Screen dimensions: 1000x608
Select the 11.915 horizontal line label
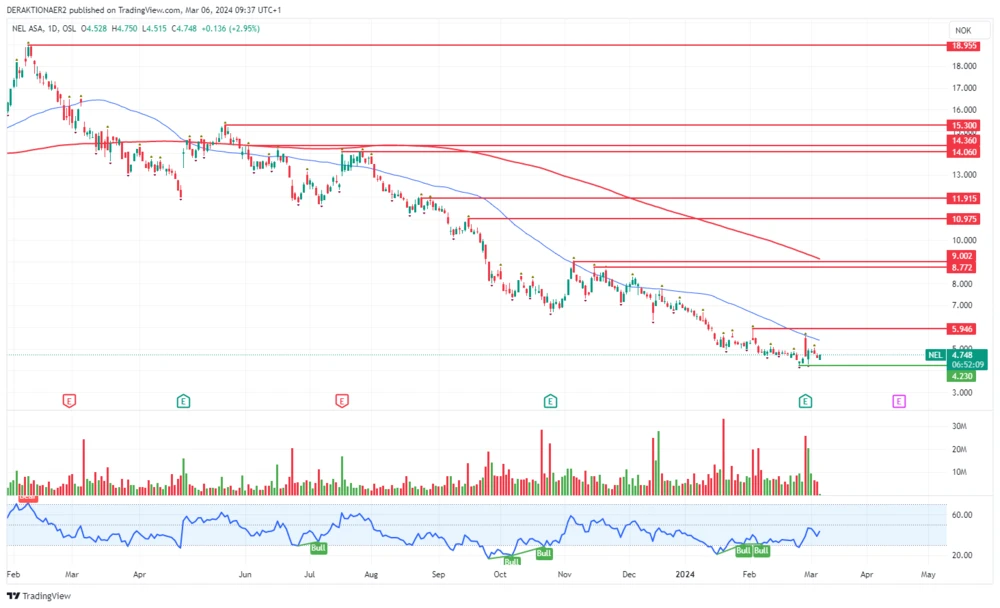tap(964, 199)
